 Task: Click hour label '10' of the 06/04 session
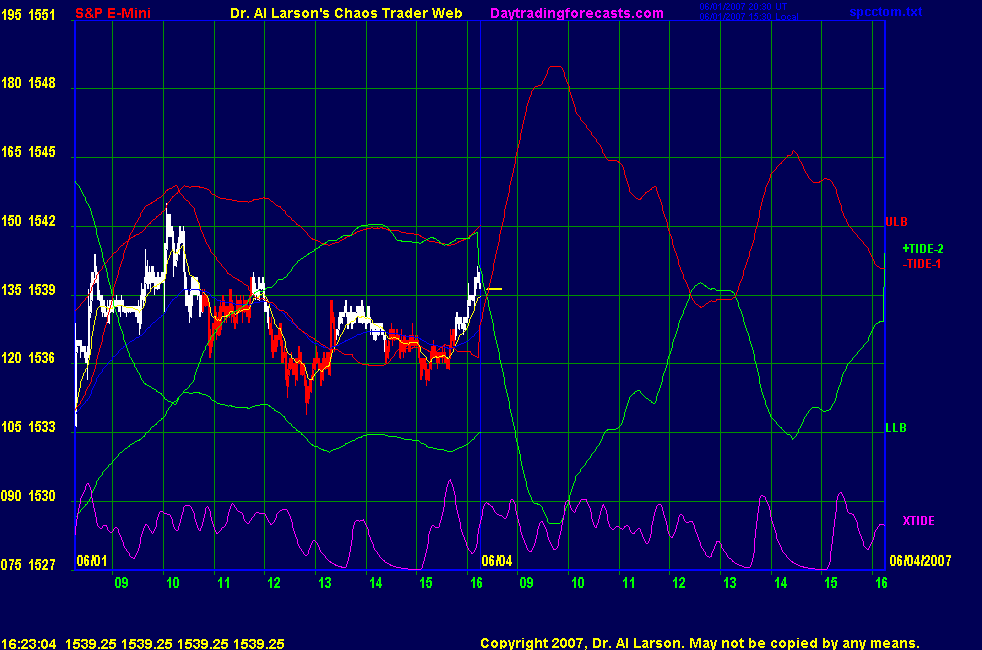pos(577,583)
